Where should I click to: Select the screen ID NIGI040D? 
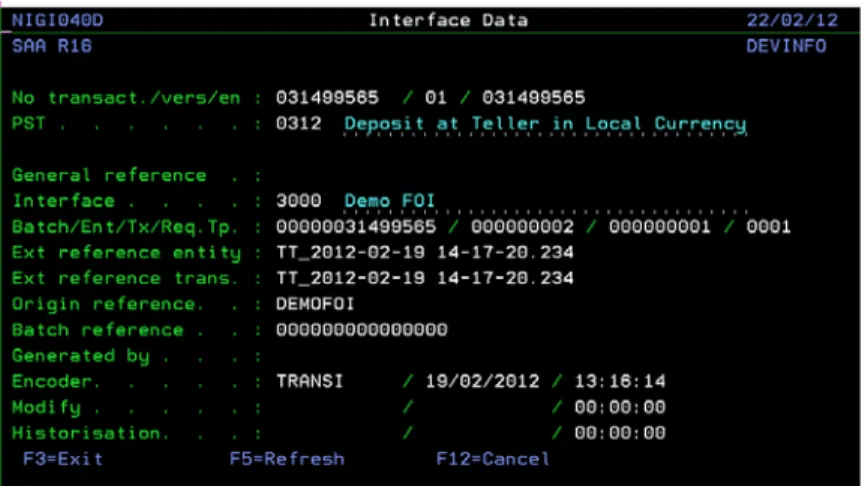pos(57,20)
